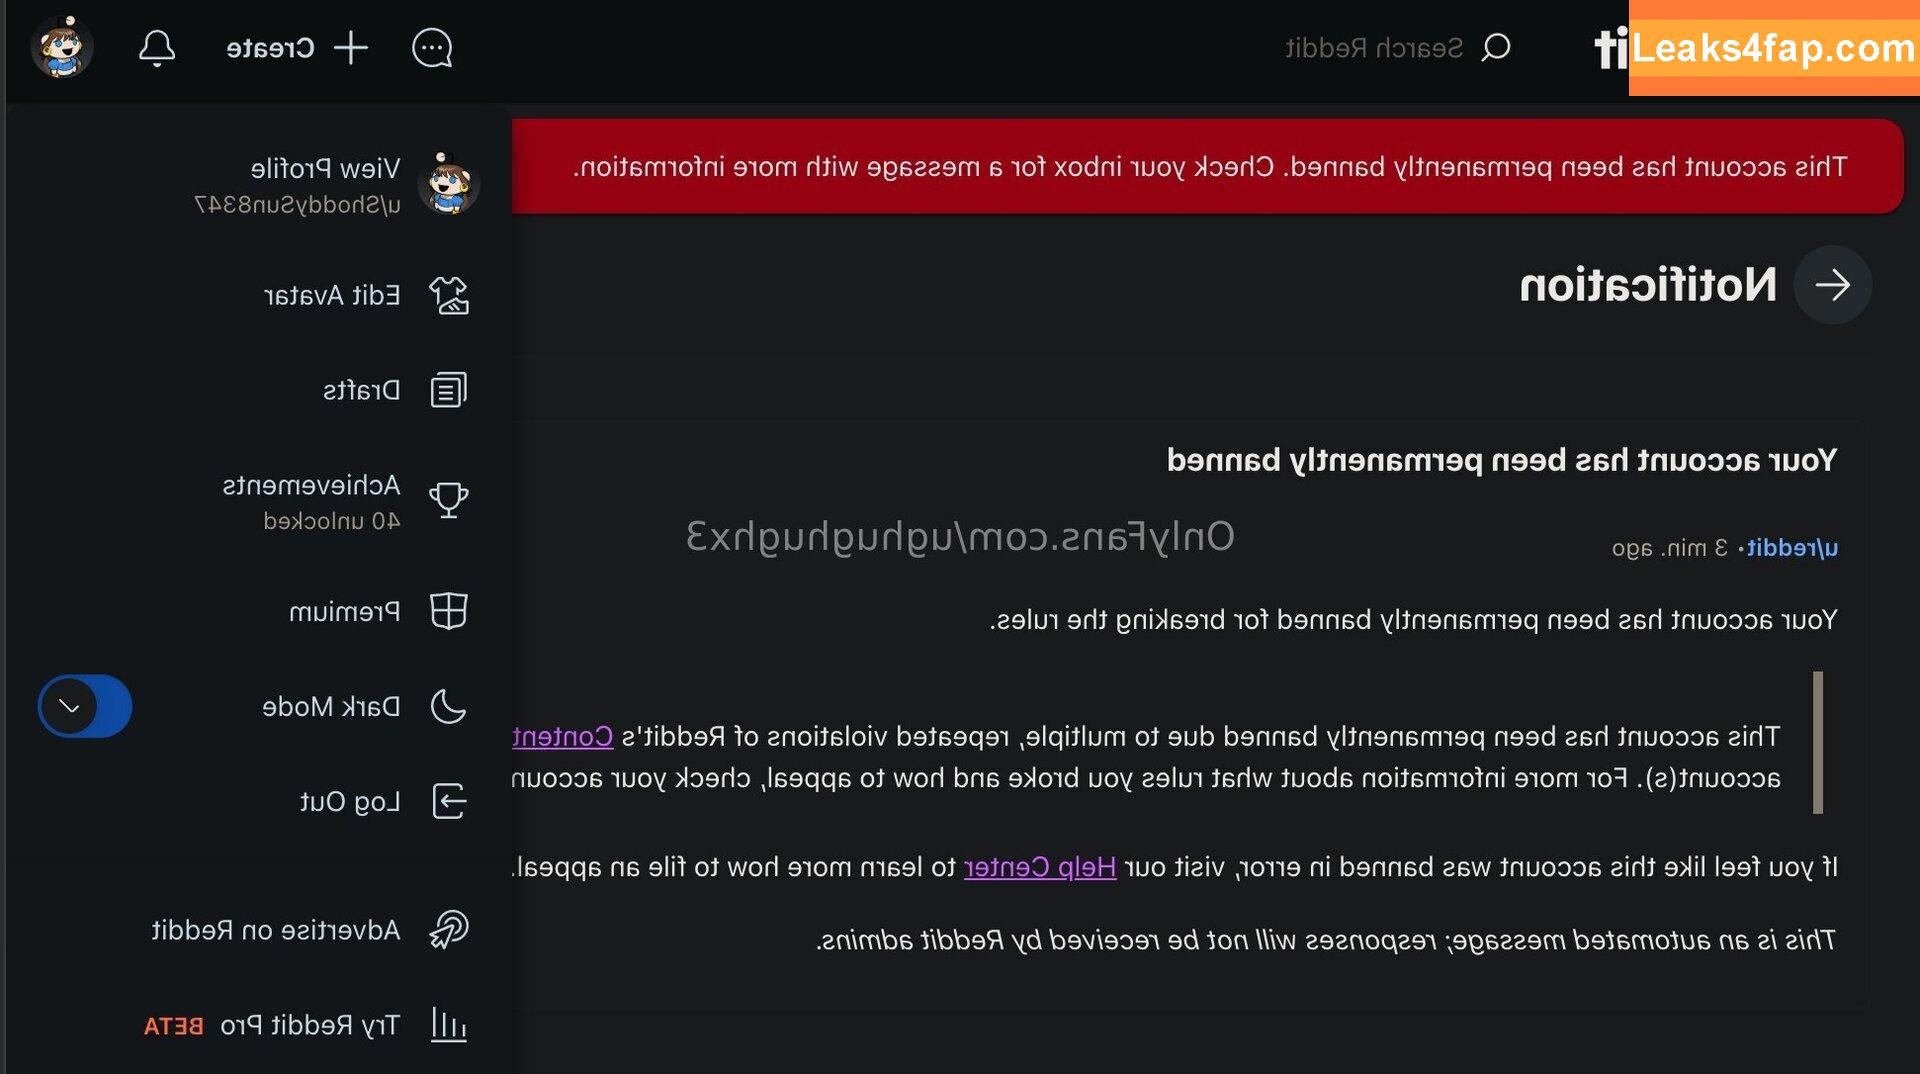The height and width of the screenshot is (1074, 1920).
Task: Open the Help Center link
Action: [1040, 867]
